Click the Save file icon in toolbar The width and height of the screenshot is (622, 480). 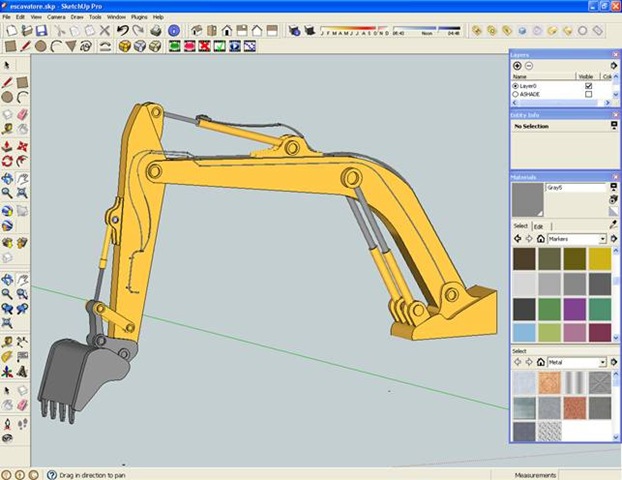(42, 31)
